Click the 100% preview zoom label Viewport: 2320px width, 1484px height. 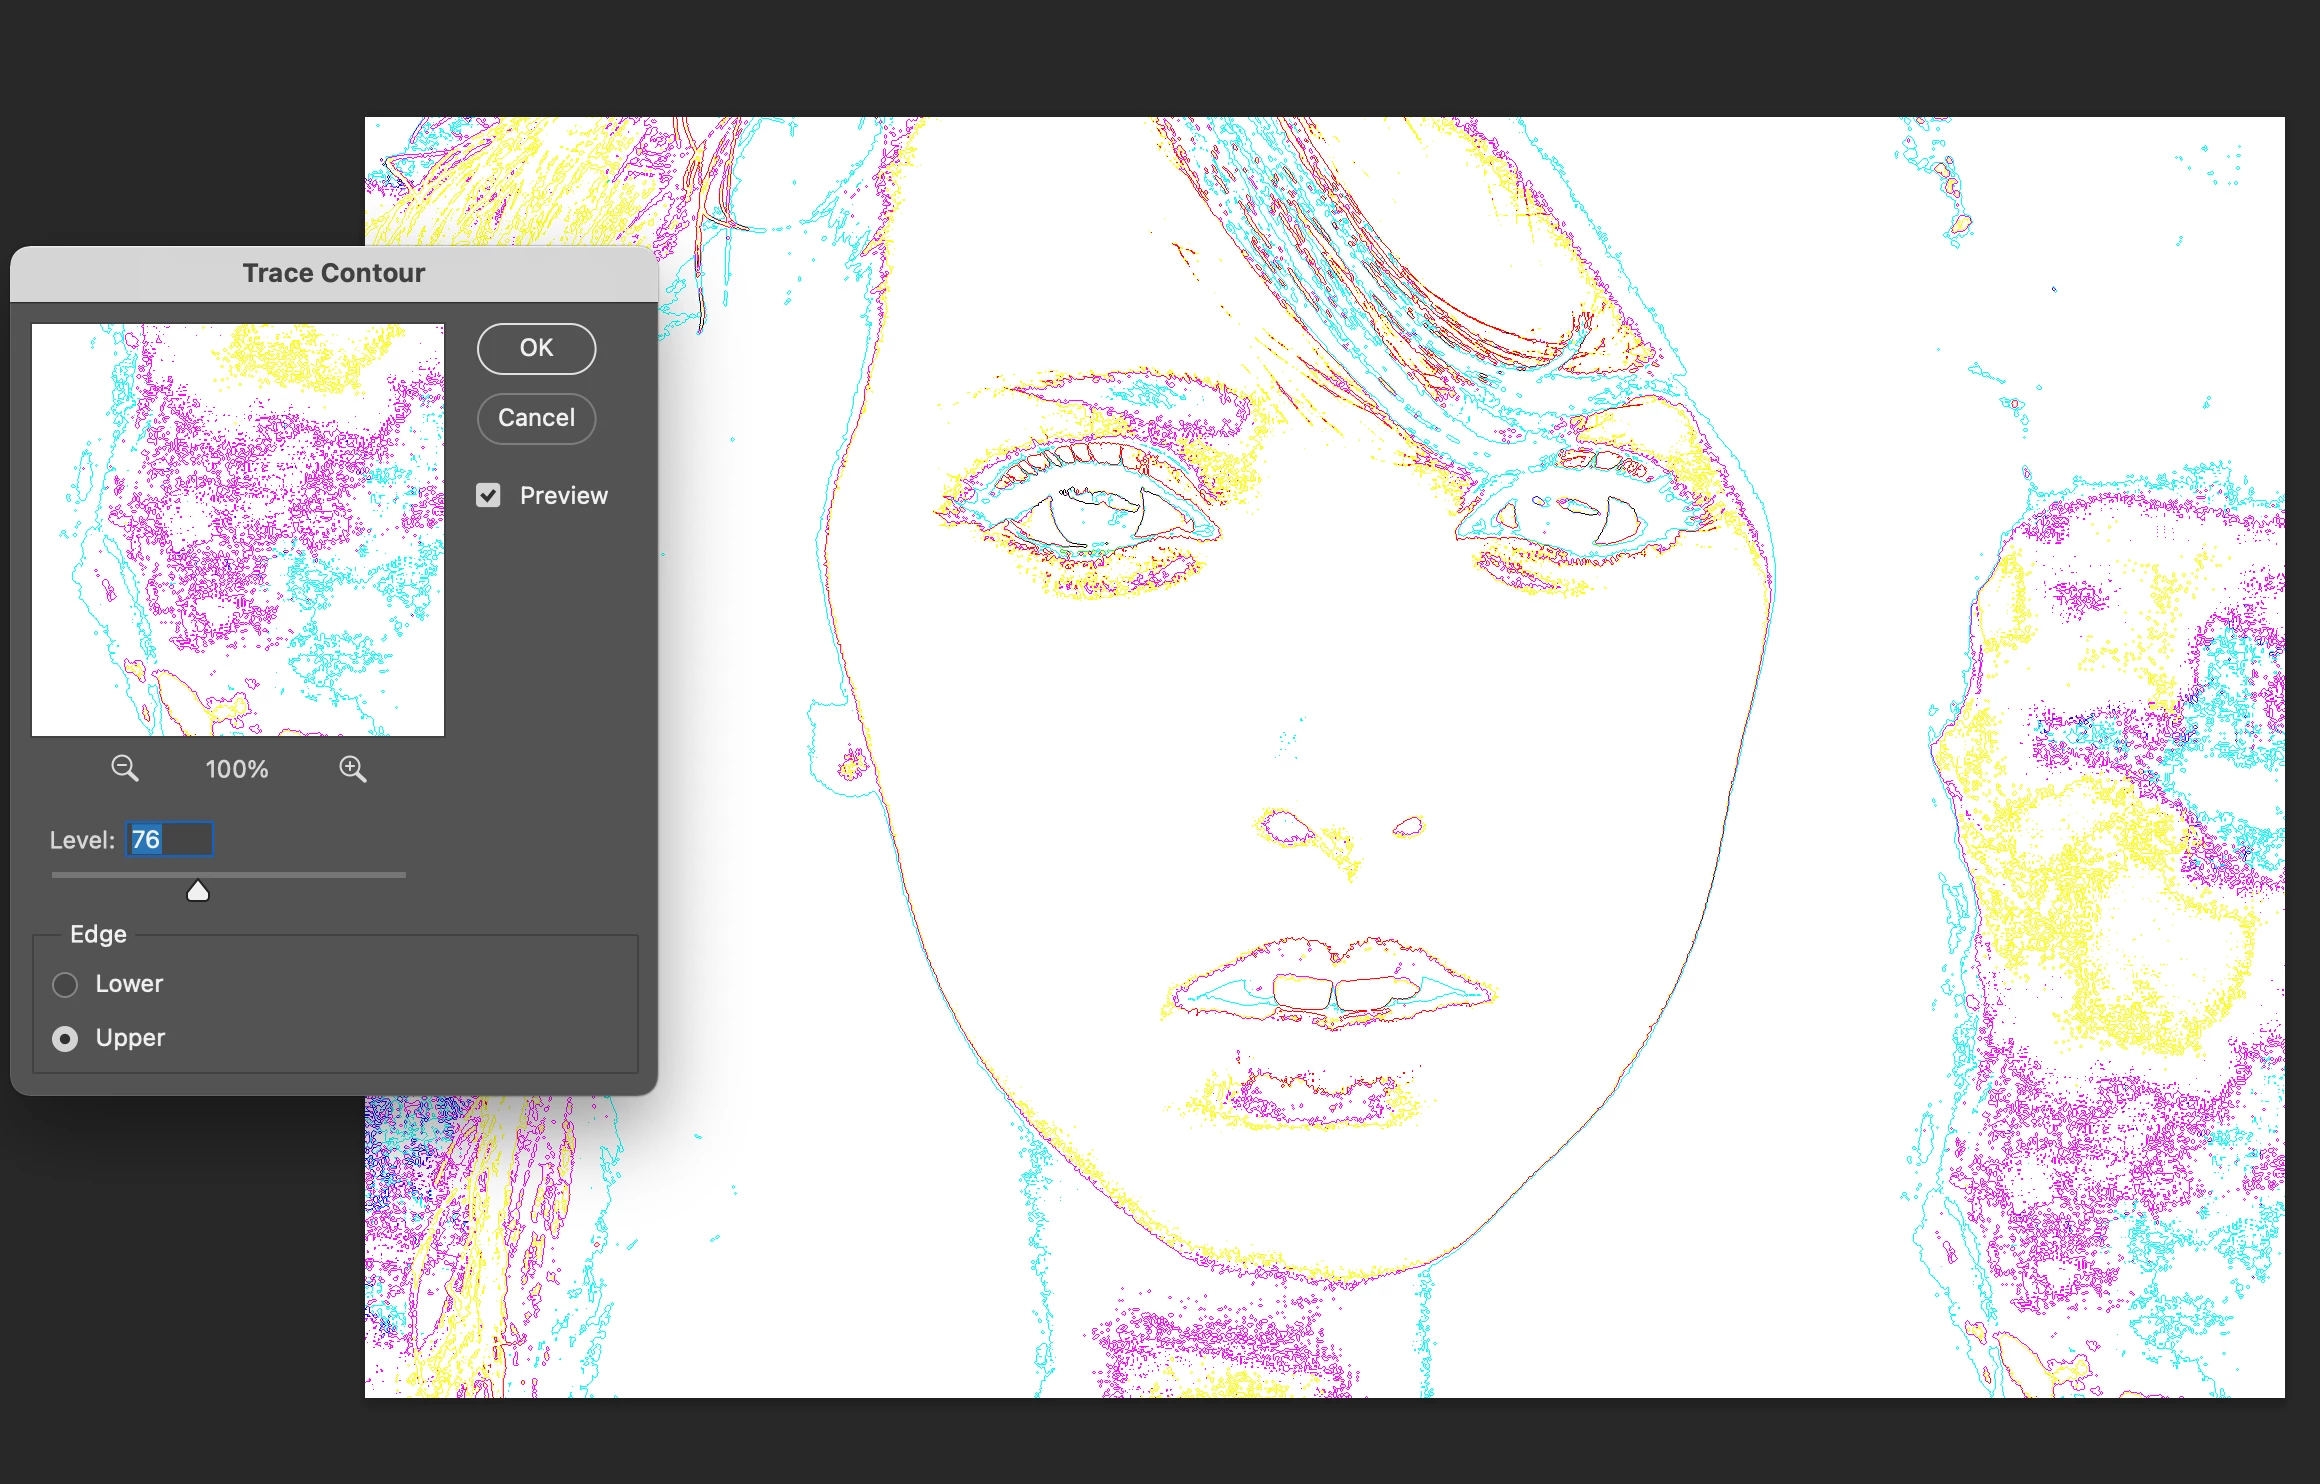(237, 769)
